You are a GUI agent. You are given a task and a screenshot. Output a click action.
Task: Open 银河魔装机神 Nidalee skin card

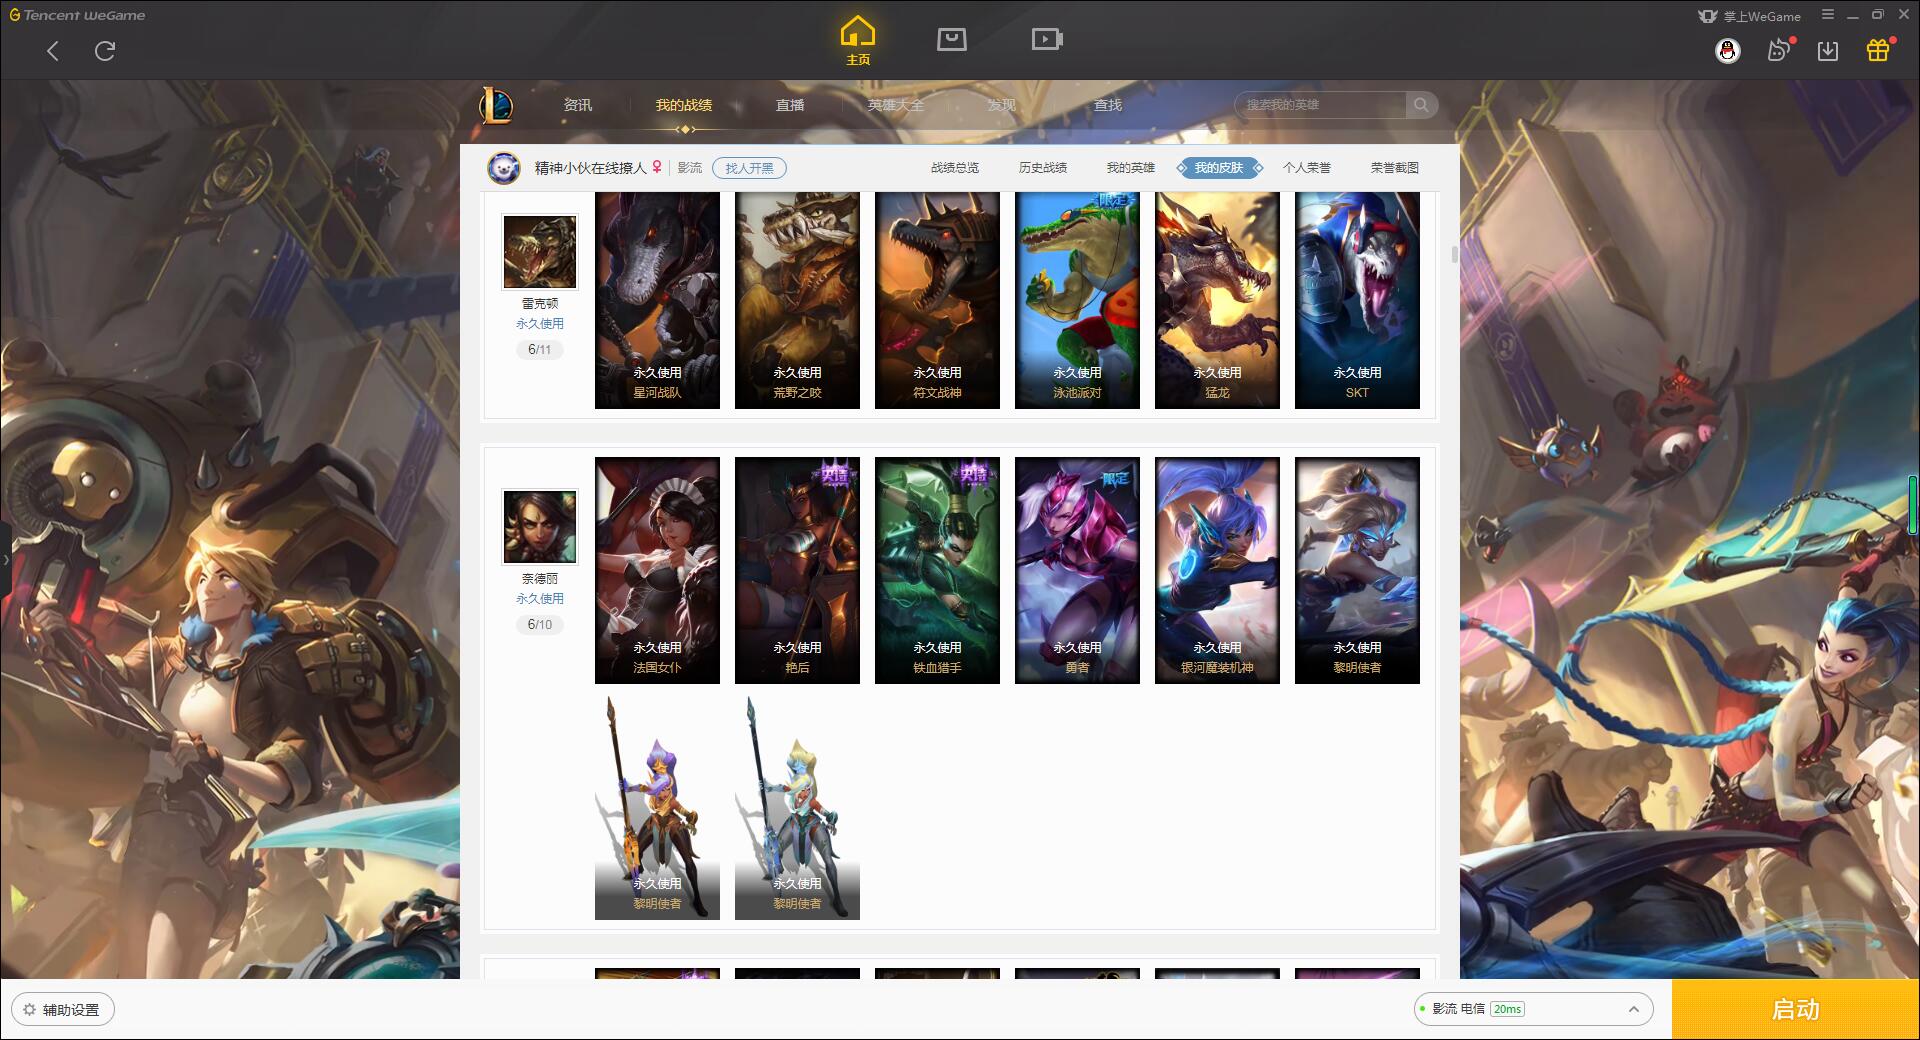(x=1217, y=570)
